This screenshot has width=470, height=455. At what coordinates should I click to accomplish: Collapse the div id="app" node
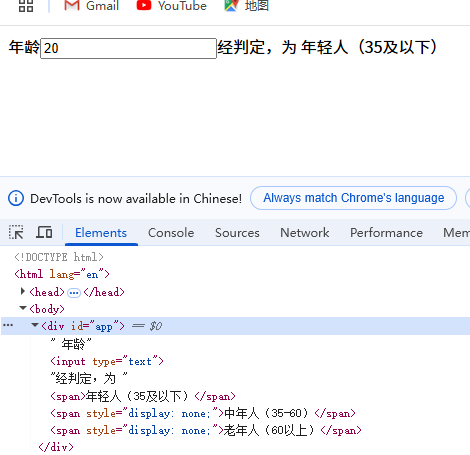click(x=35, y=325)
